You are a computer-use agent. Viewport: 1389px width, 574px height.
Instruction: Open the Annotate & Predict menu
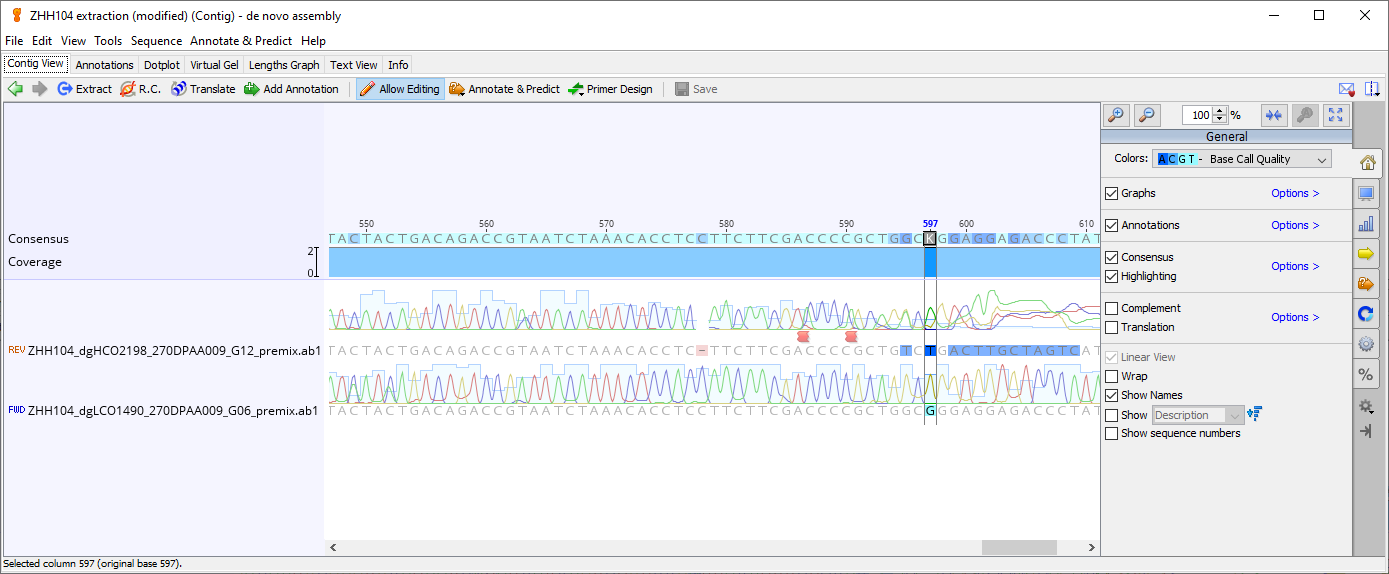pyautogui.click(x=241, y=41)
